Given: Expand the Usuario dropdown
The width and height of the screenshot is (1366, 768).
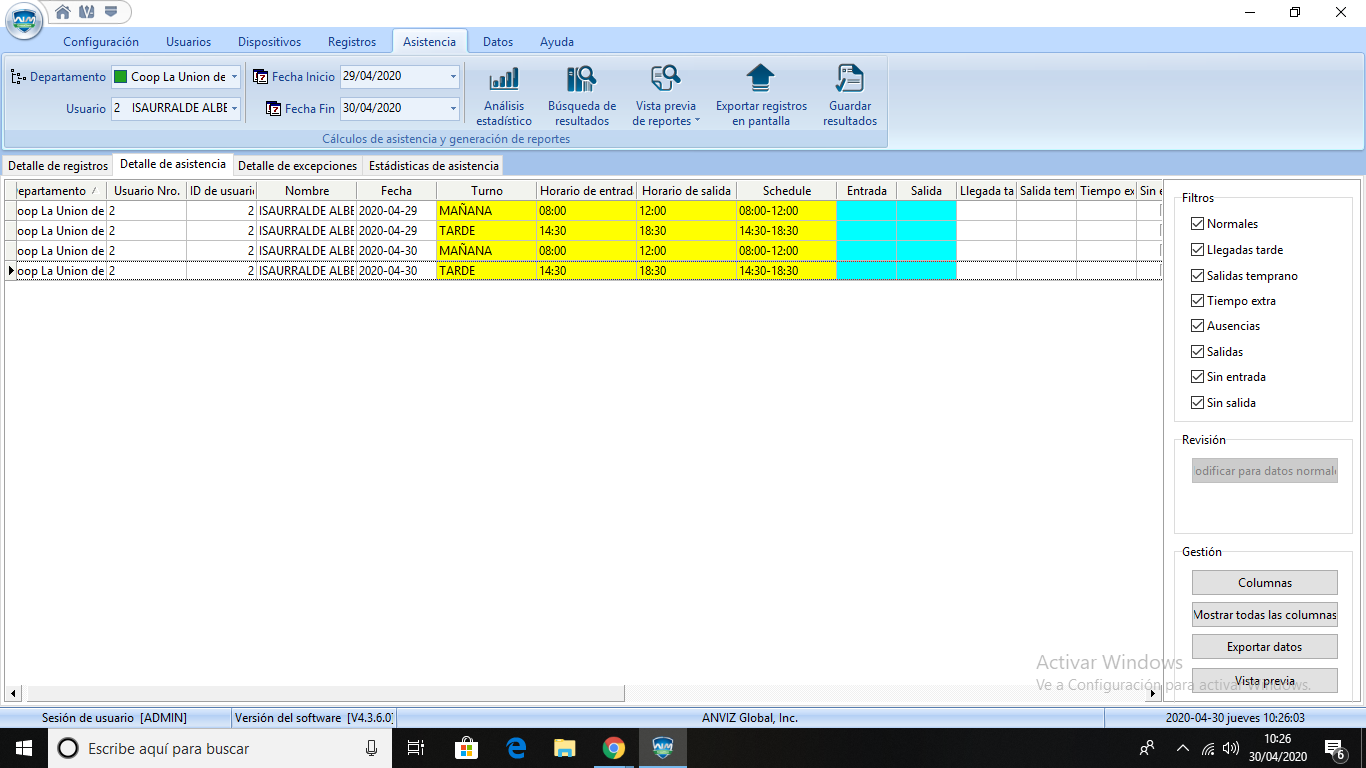Looking at the screenshot, I should tap(234, 108).
